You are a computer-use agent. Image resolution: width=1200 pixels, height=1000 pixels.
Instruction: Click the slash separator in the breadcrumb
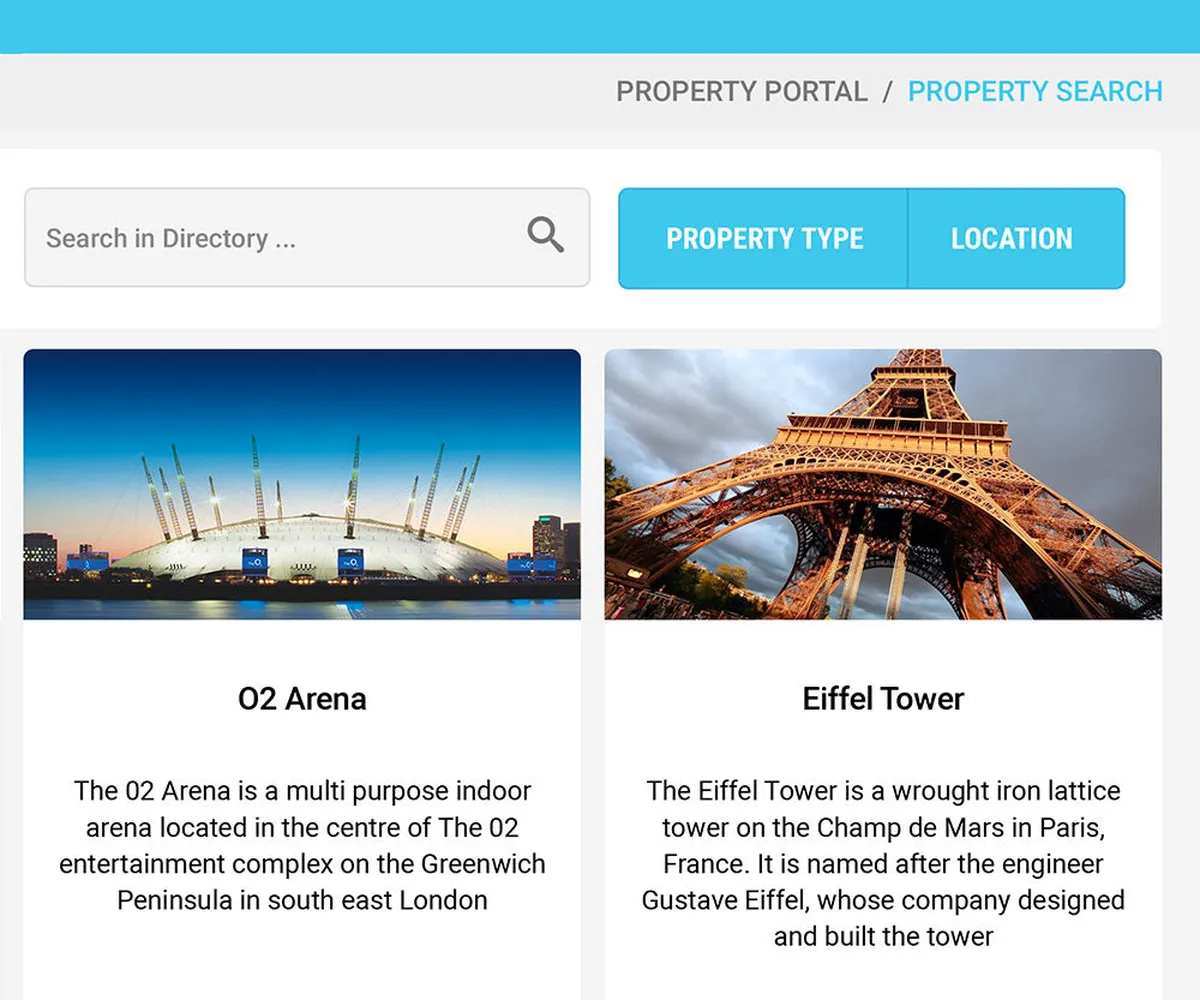887,92
